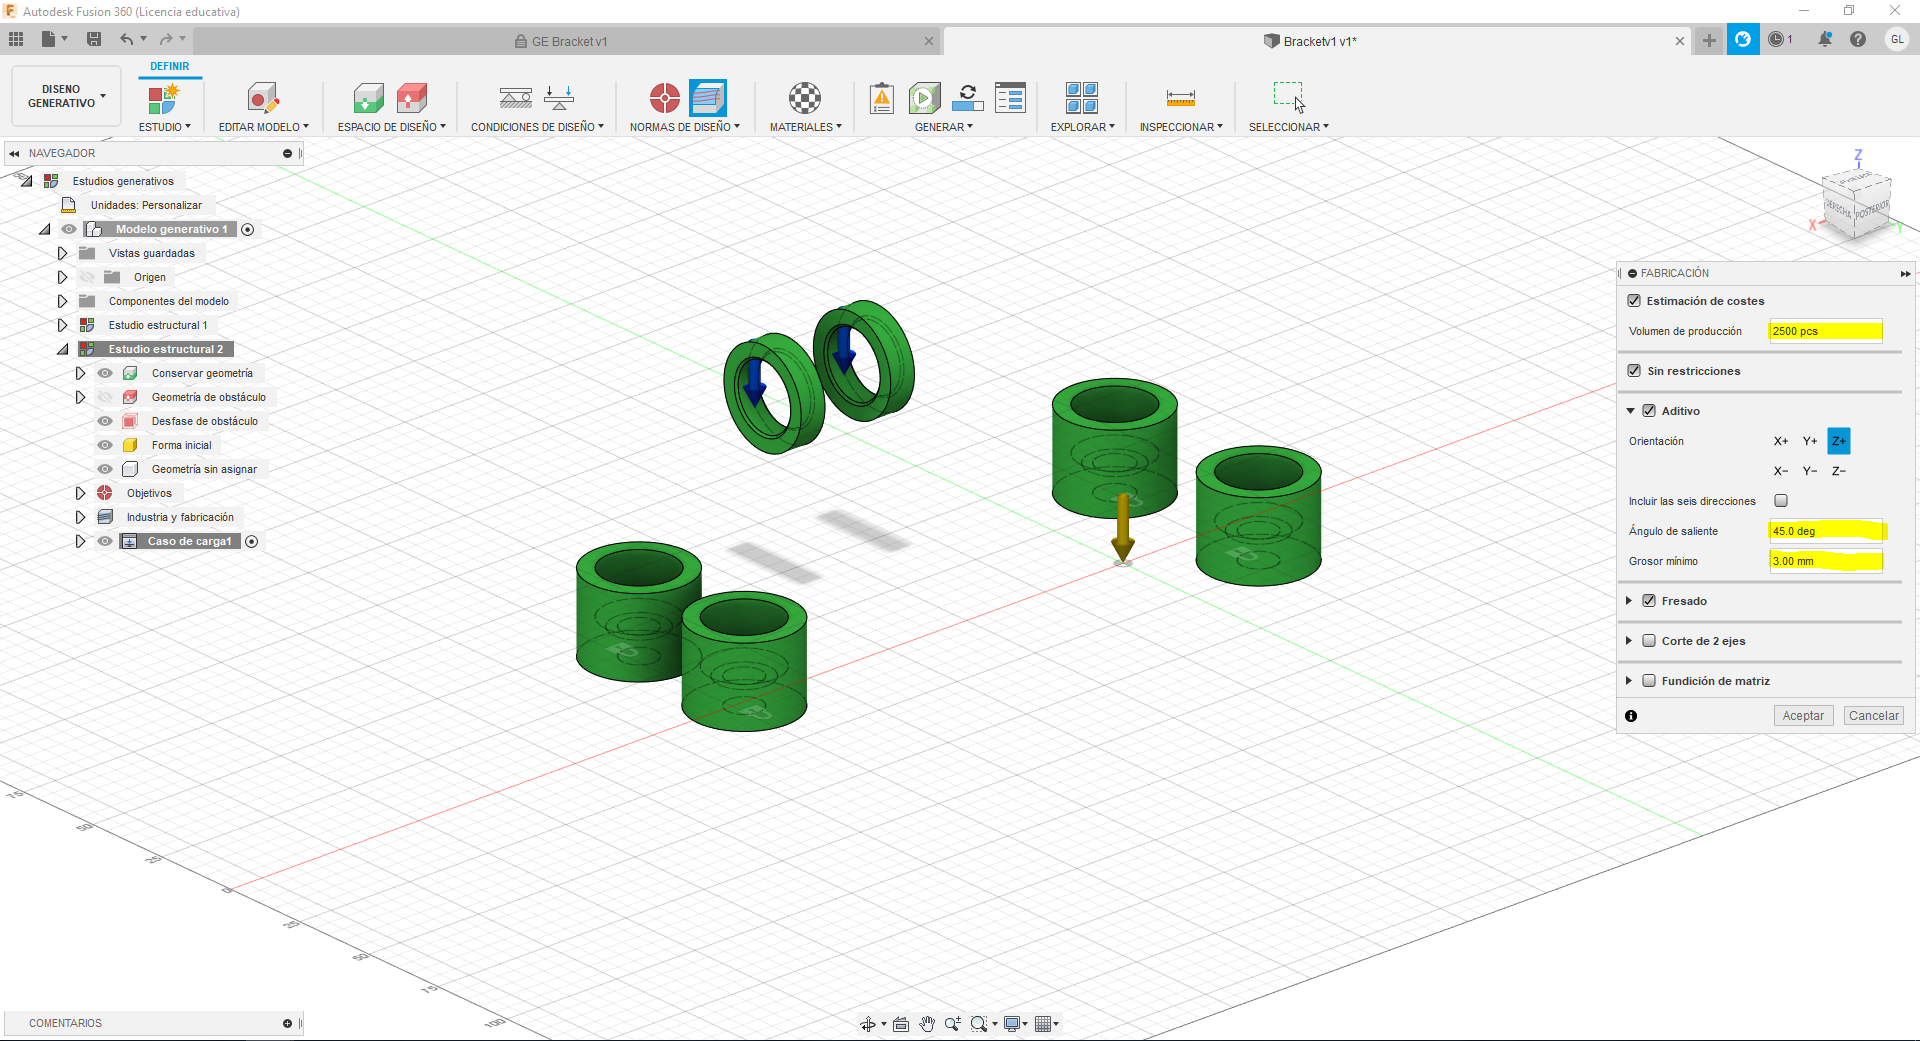Select Geometría sin asignar tree item

click(x=204, y=469)
